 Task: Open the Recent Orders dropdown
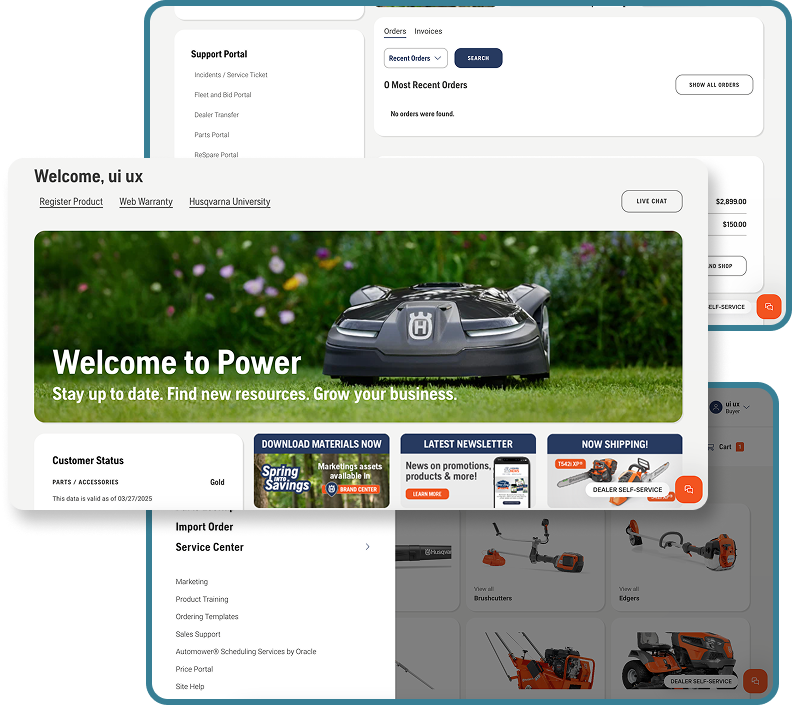(x=416, y=58)
